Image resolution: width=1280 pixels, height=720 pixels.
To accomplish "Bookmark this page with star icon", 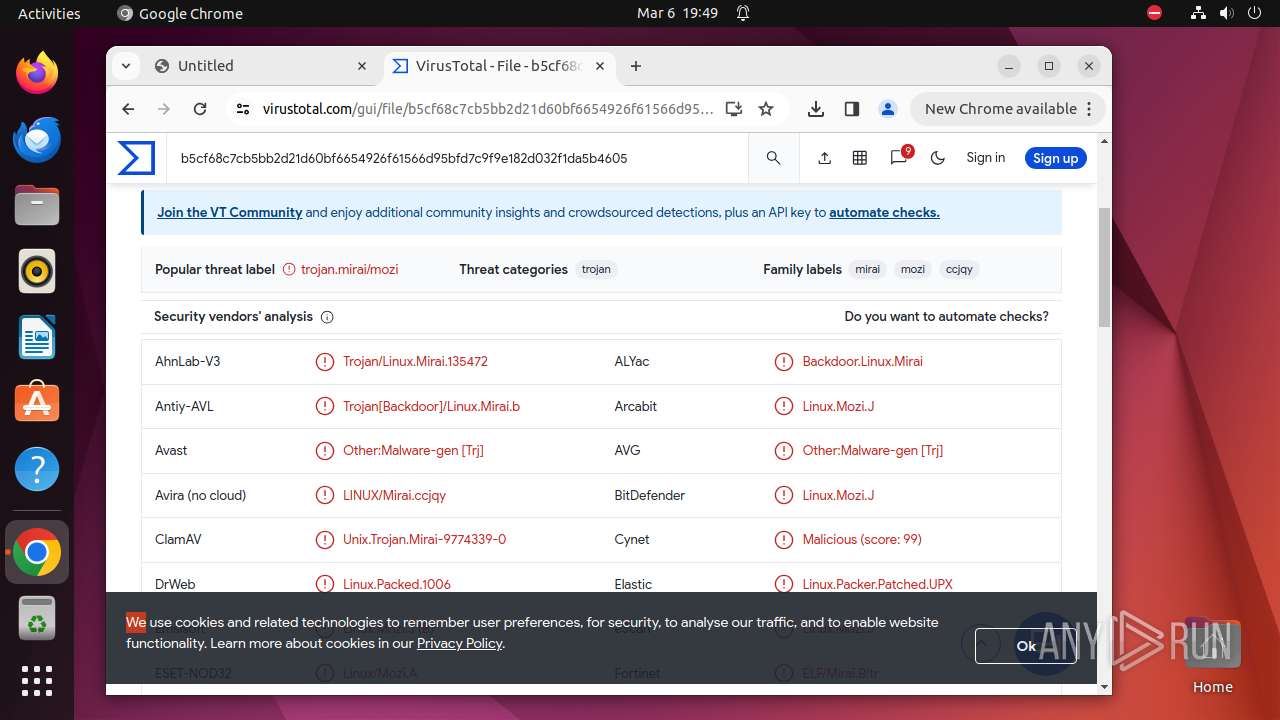I will click(x=766, y=109).
